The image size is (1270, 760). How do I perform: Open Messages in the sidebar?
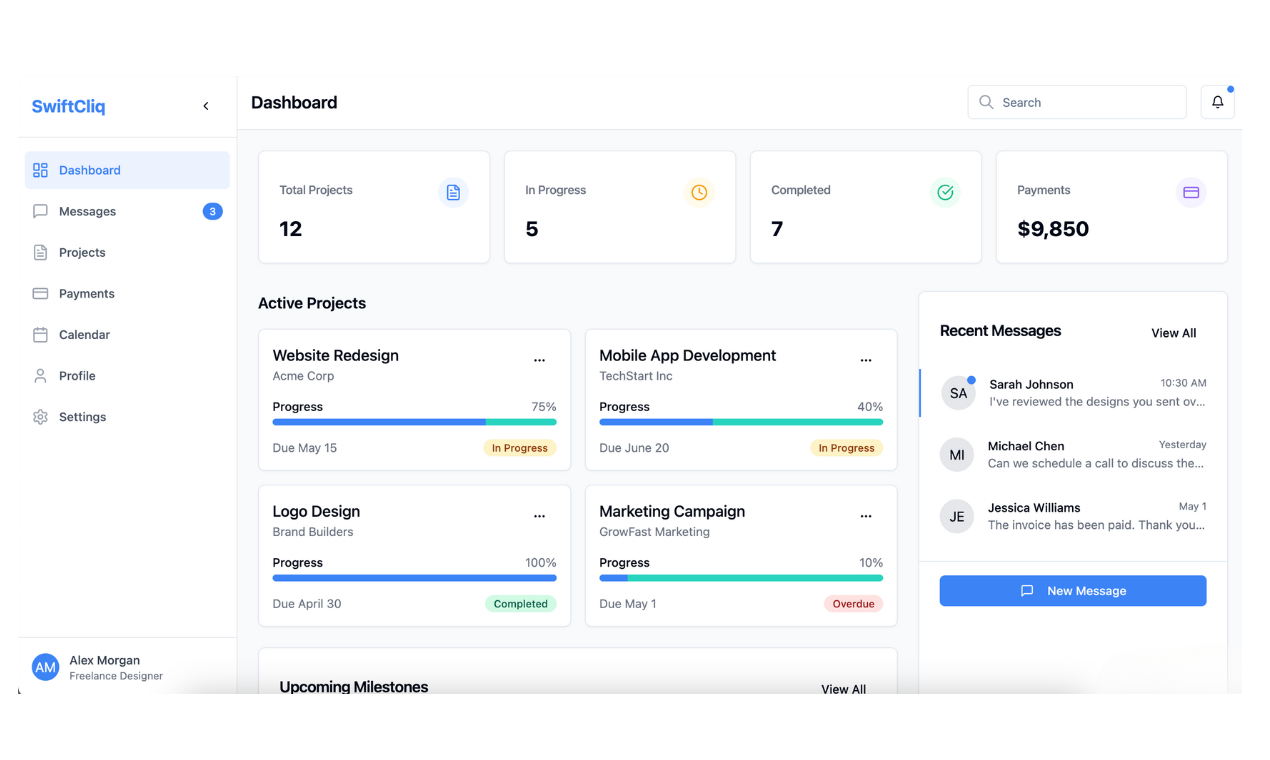[x=127, y=211]
